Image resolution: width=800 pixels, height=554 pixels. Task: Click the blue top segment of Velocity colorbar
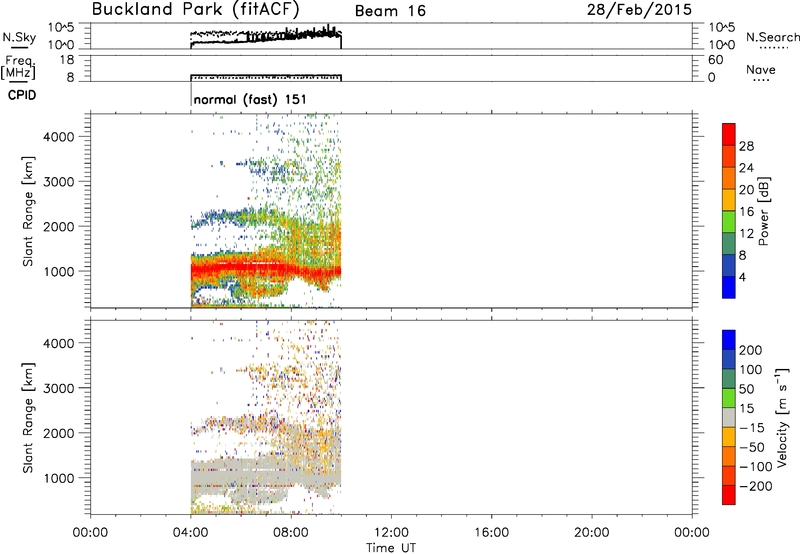tap(729, 340)
